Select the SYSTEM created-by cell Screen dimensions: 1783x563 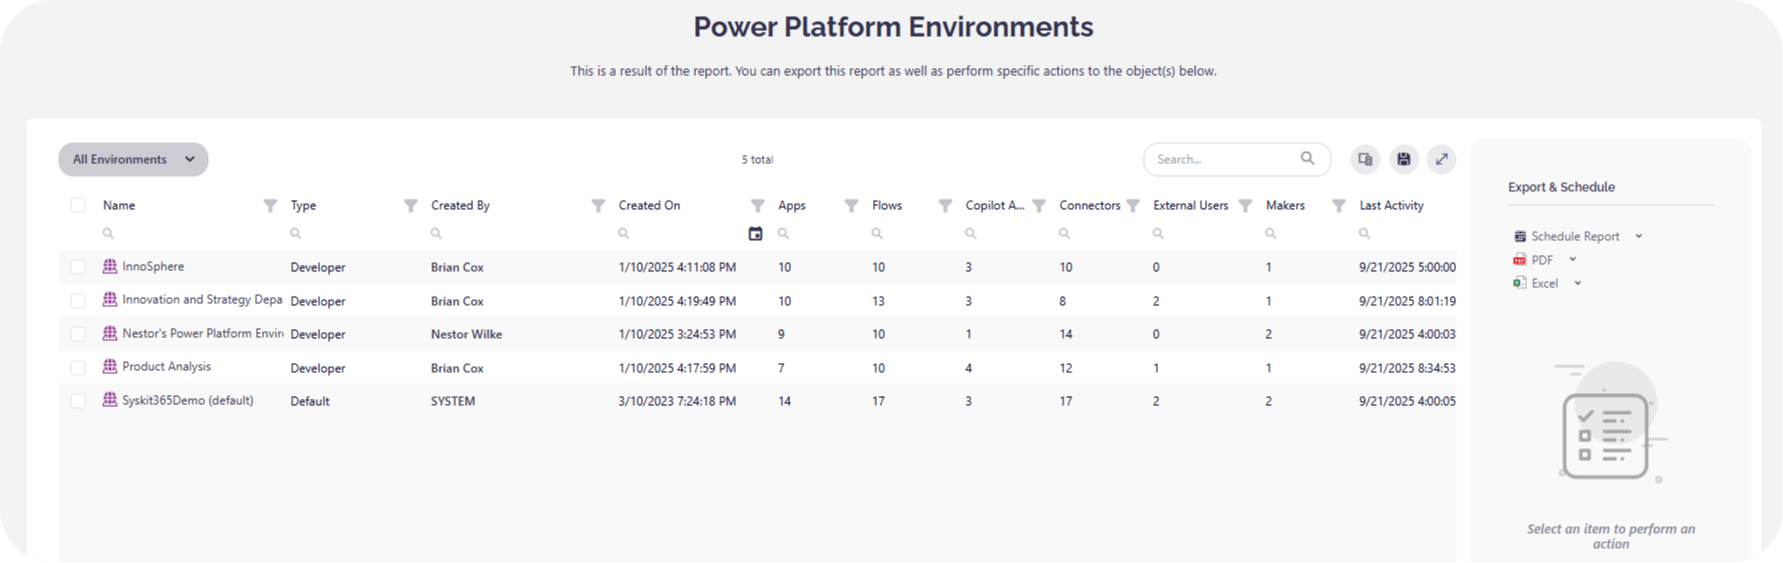[453, 401]
